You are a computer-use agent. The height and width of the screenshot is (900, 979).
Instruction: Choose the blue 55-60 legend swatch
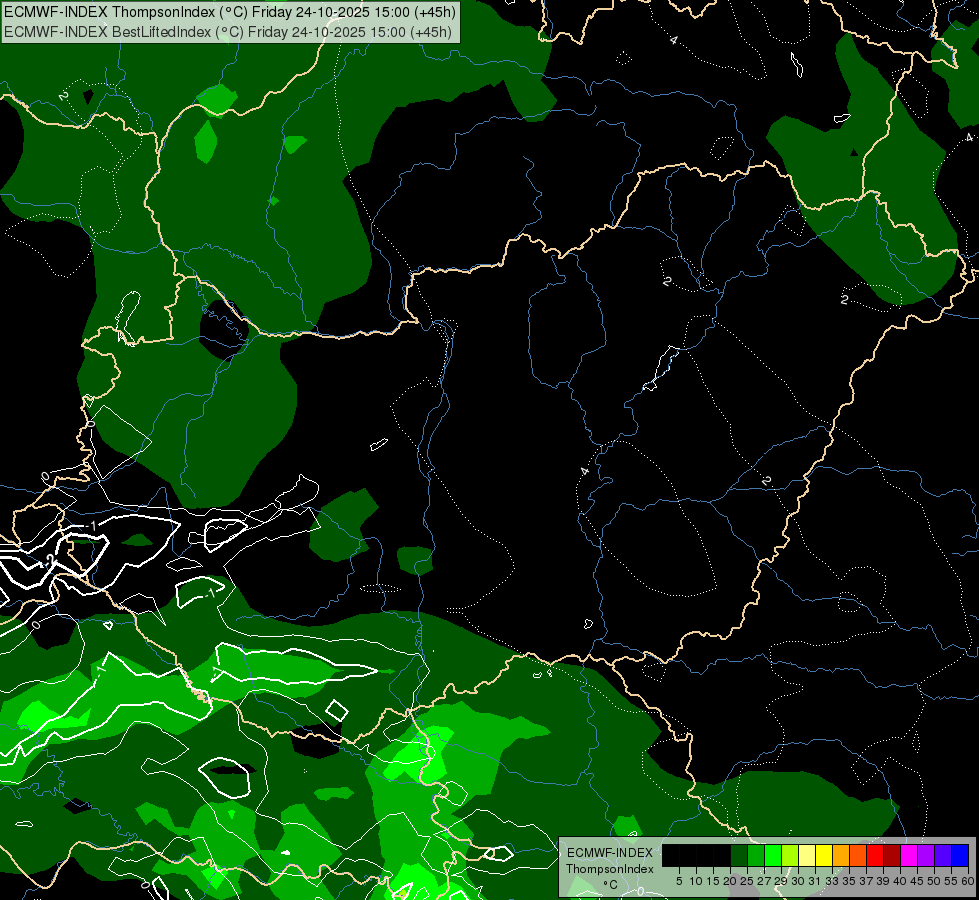pos(960,855)
